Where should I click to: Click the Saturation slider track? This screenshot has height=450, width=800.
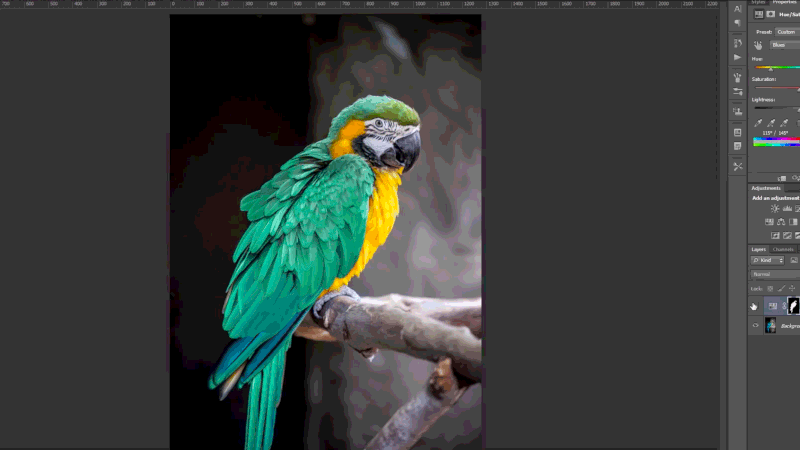(x=777, y=88)
